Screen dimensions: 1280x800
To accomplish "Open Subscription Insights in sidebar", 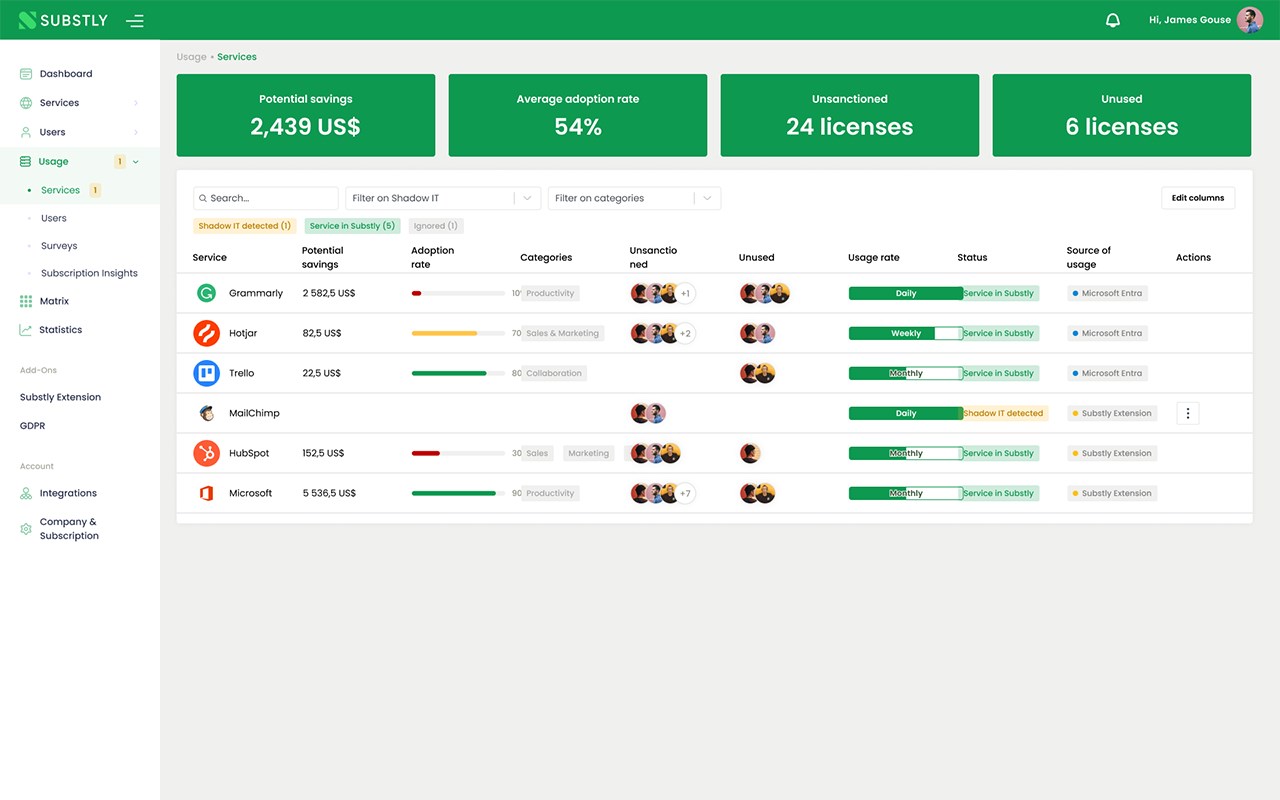I will tap(89, 273).
